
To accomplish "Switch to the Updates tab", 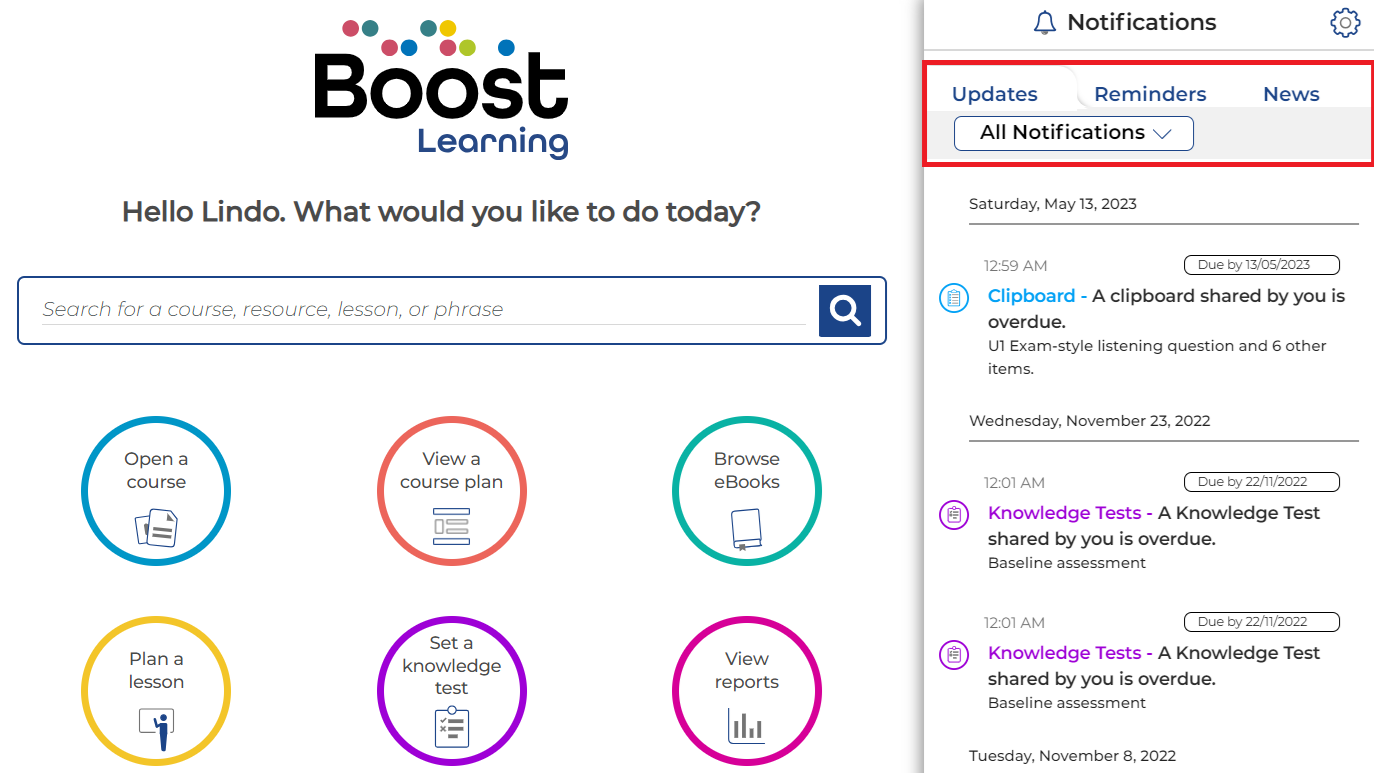I will pos(994,94).
